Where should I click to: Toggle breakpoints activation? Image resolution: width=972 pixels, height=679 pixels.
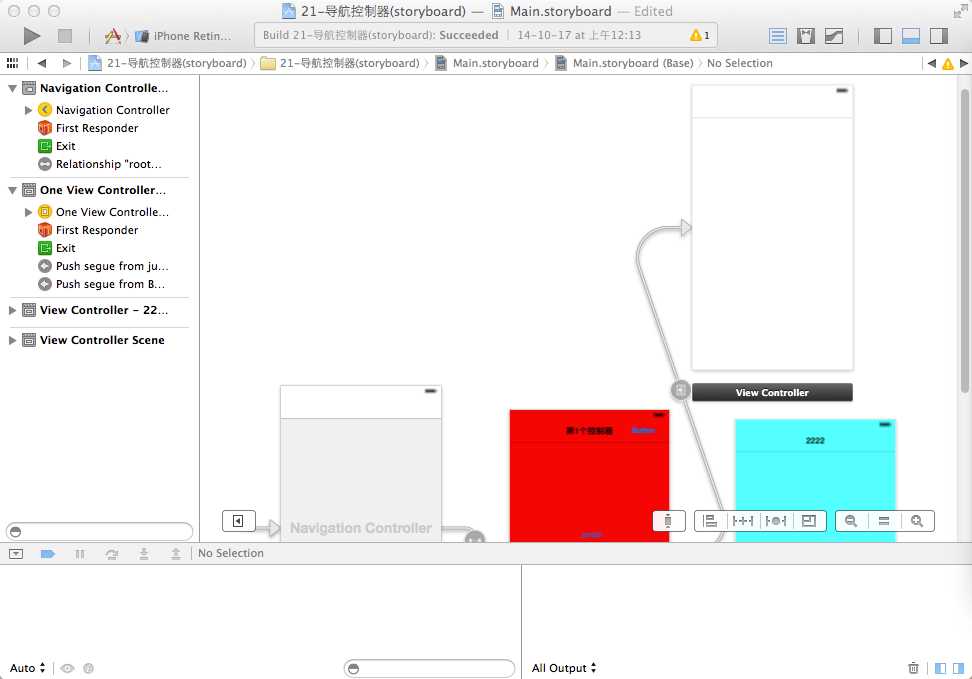point(48,554)
